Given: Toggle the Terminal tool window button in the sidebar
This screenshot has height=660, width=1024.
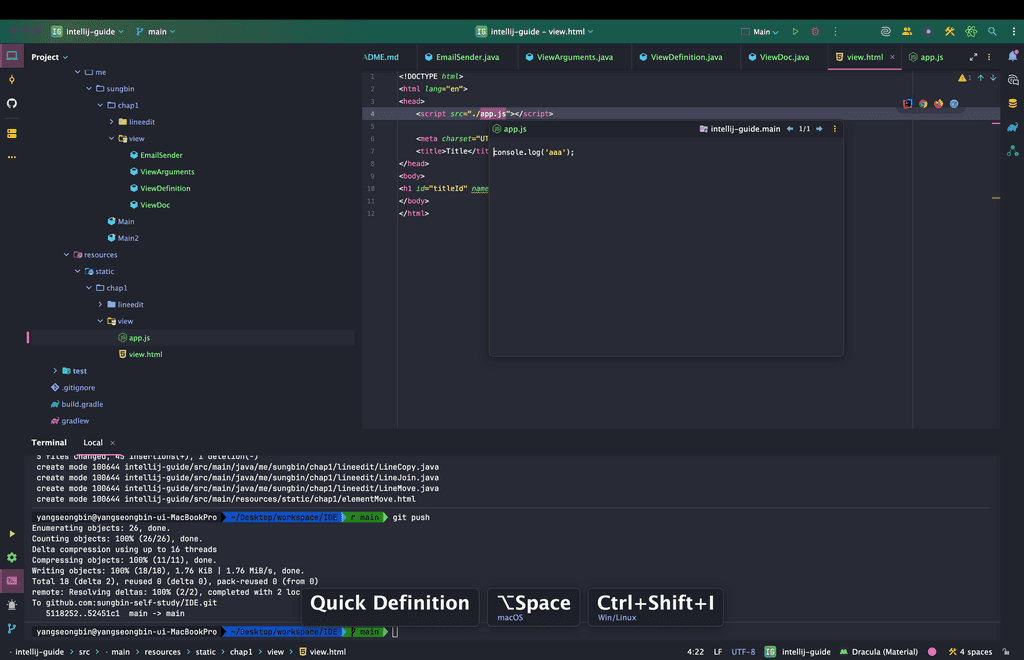Looking at the screenshot, I should pyautogui.click(x=12, y=581).
